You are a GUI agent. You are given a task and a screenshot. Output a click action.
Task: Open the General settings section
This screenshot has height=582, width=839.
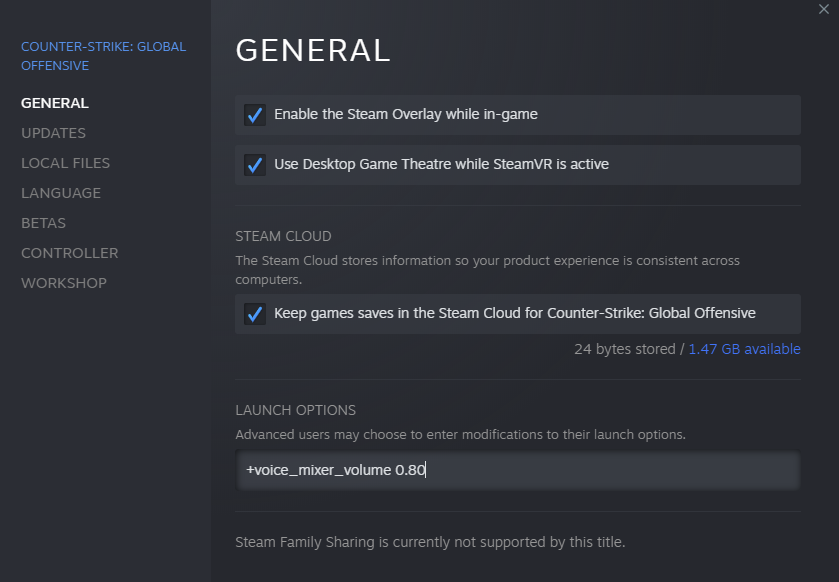pyautogui.click(x=55, y=103)
